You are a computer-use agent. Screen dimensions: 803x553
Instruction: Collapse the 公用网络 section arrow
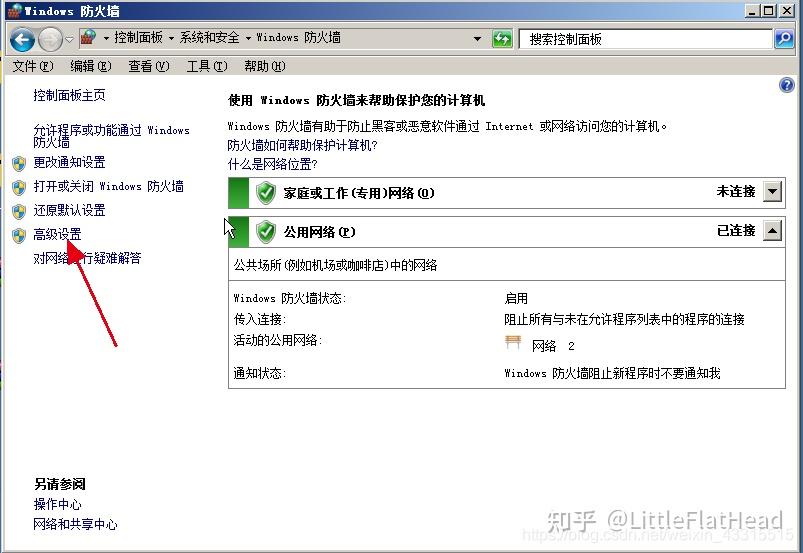tap(772, 231)
